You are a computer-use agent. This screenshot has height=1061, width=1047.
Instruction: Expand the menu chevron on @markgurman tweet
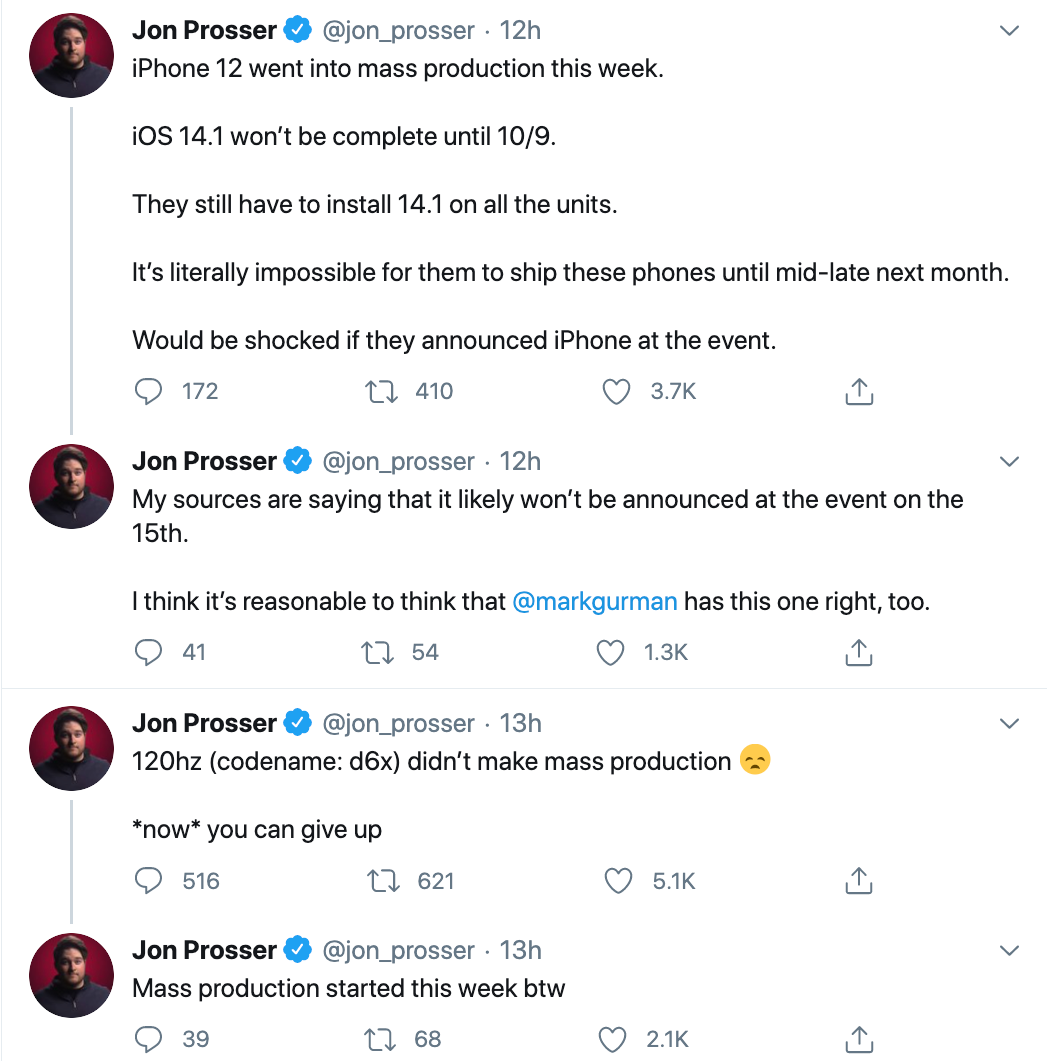tap(1009, 462)
